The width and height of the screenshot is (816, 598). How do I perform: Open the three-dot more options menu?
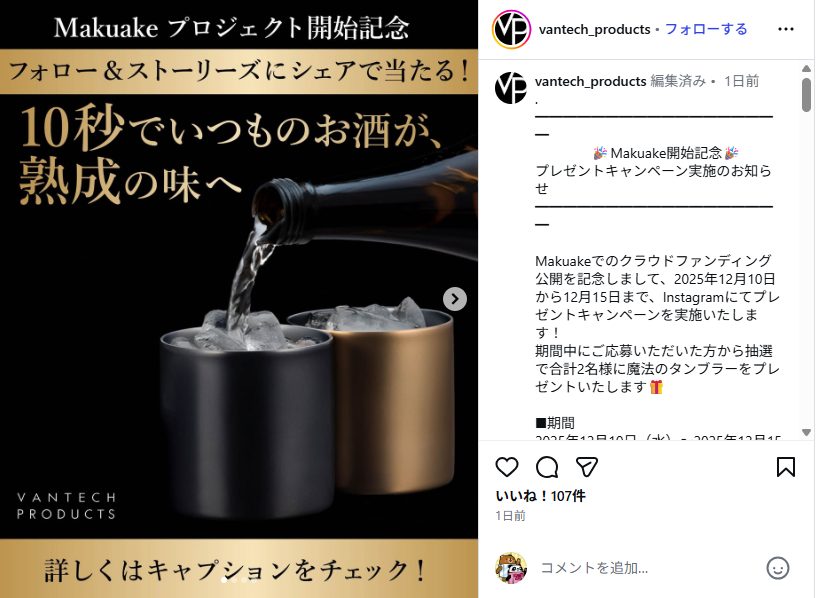[785, 29]
